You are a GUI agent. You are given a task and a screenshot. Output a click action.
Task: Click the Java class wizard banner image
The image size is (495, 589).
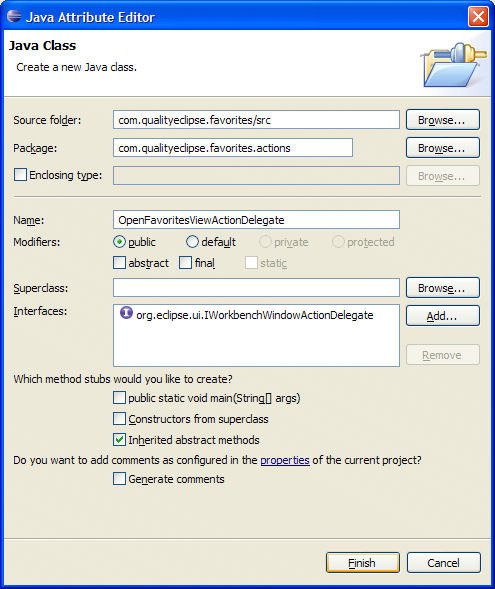454,64
